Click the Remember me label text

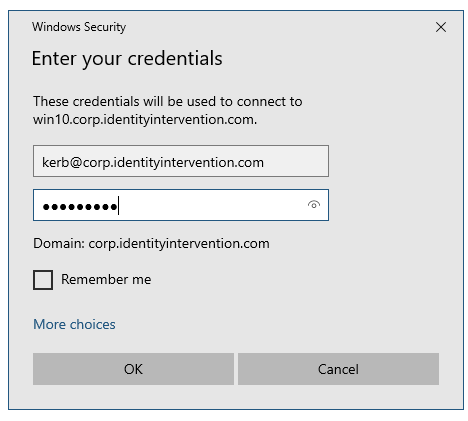coord(106,279)
